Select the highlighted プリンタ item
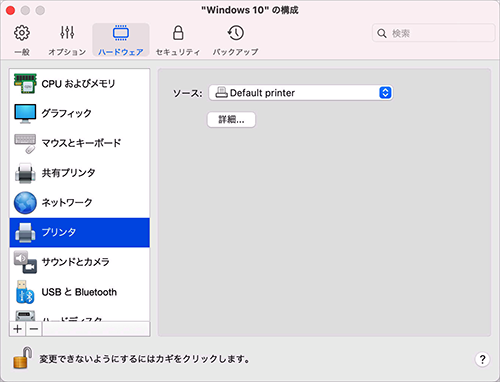The image size is (500, 382). 80,232
